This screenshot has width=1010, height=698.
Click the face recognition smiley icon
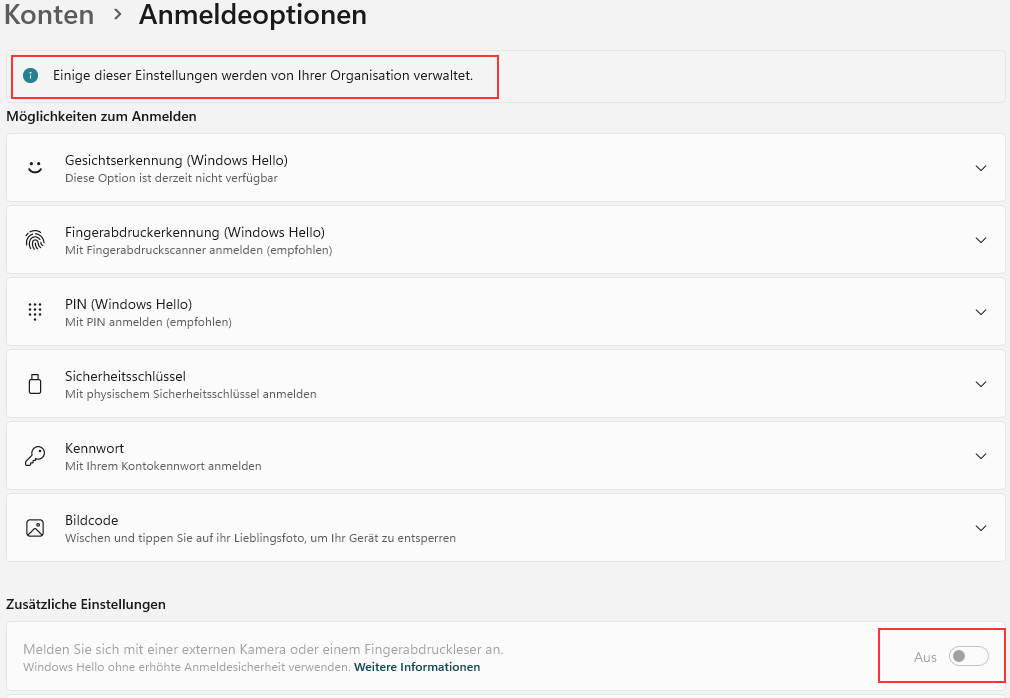(35, 167)
